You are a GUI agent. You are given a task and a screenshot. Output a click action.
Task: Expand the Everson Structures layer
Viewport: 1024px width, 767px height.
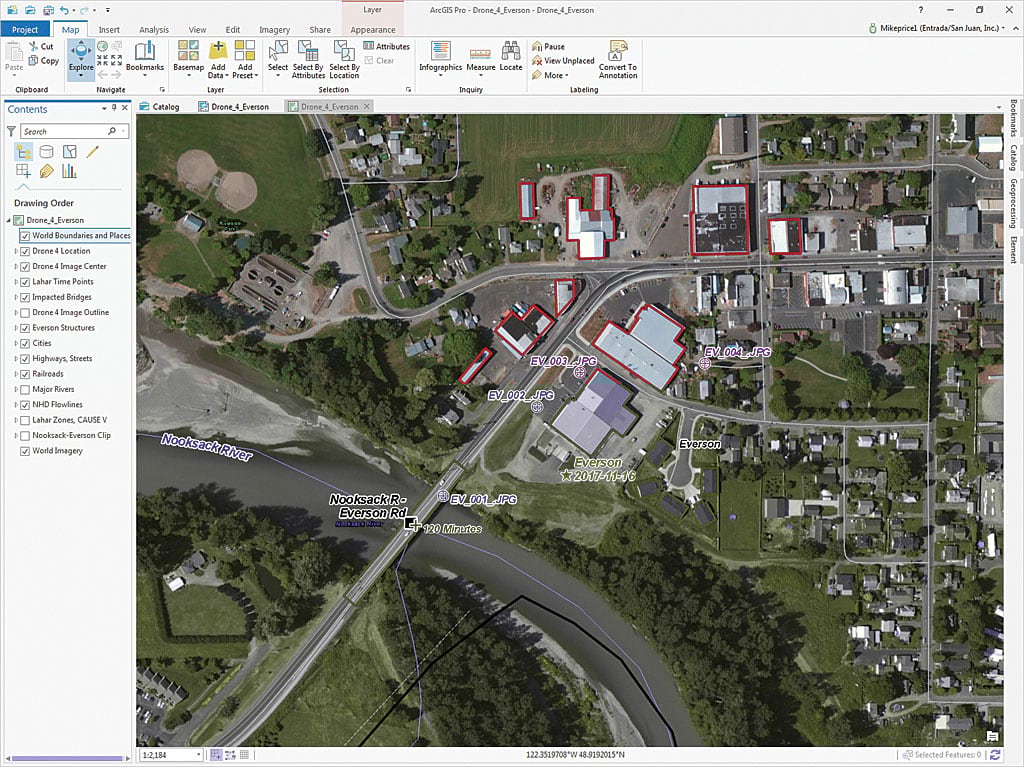tap(15, 328)
